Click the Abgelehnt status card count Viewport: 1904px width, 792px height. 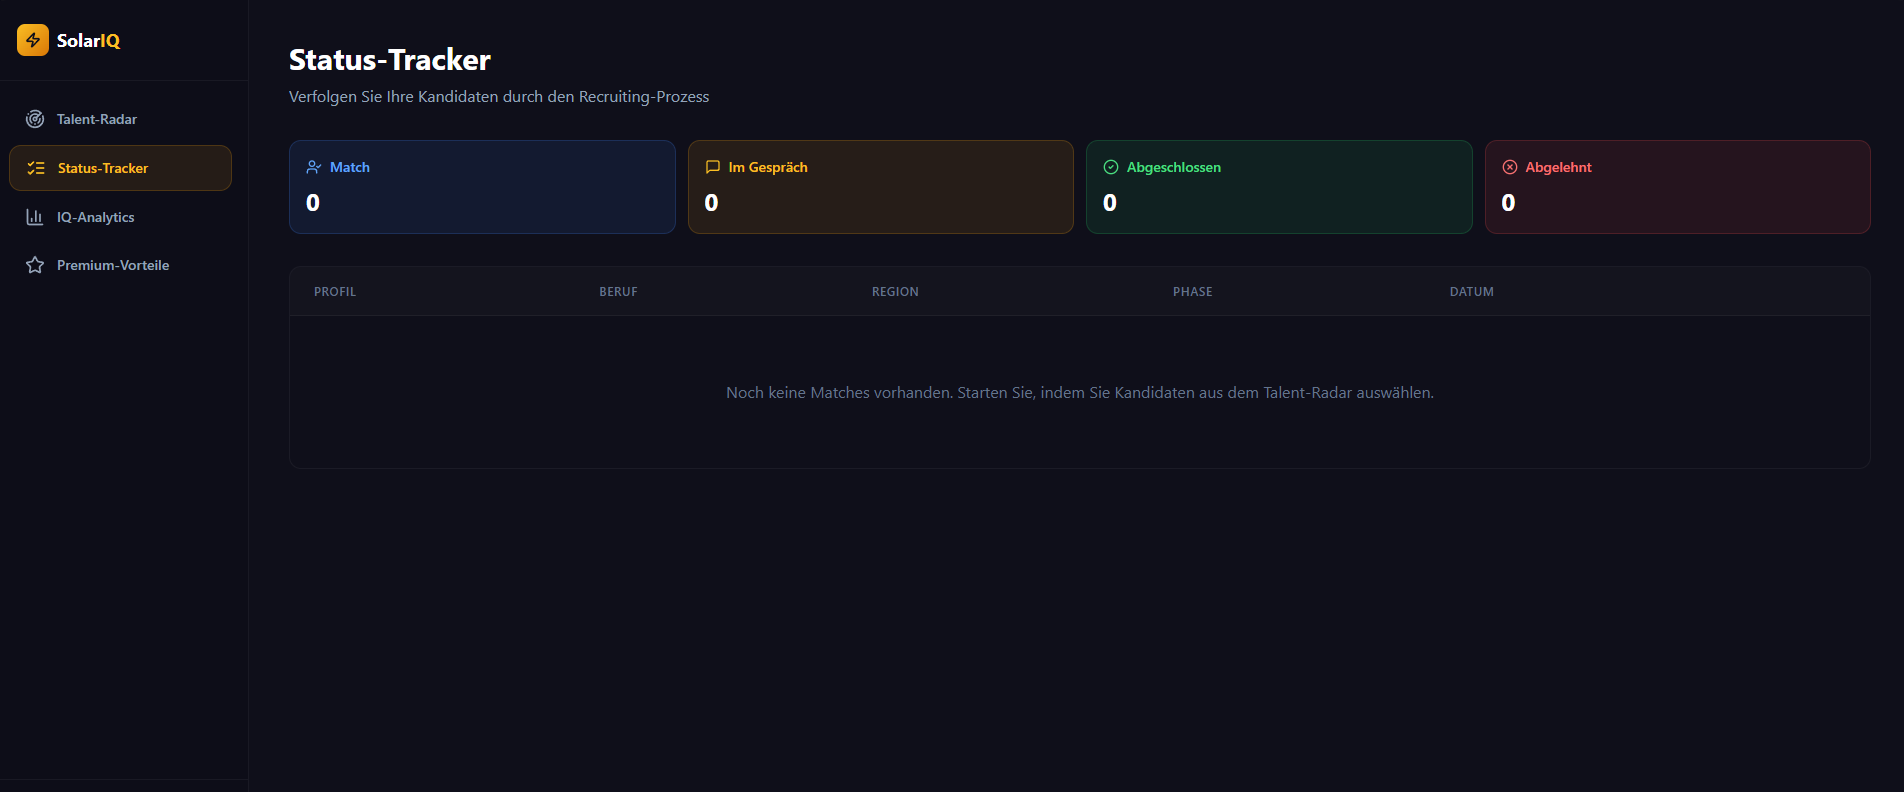(x=1508, y=203)
